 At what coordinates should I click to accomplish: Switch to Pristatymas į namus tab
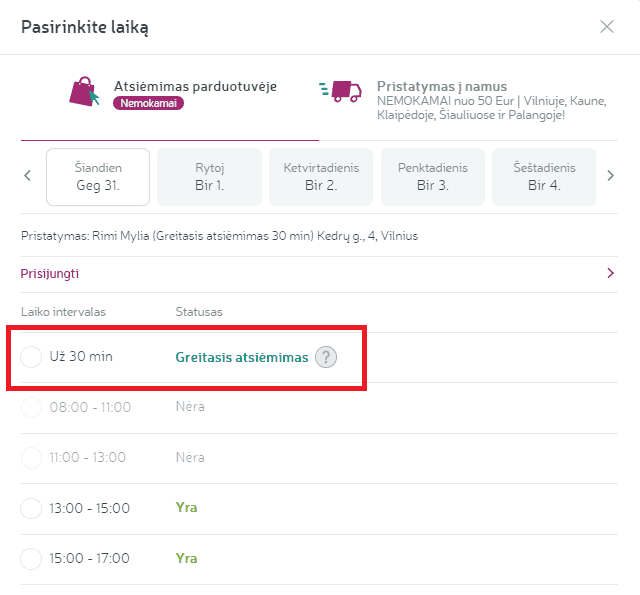pos(441,87)
